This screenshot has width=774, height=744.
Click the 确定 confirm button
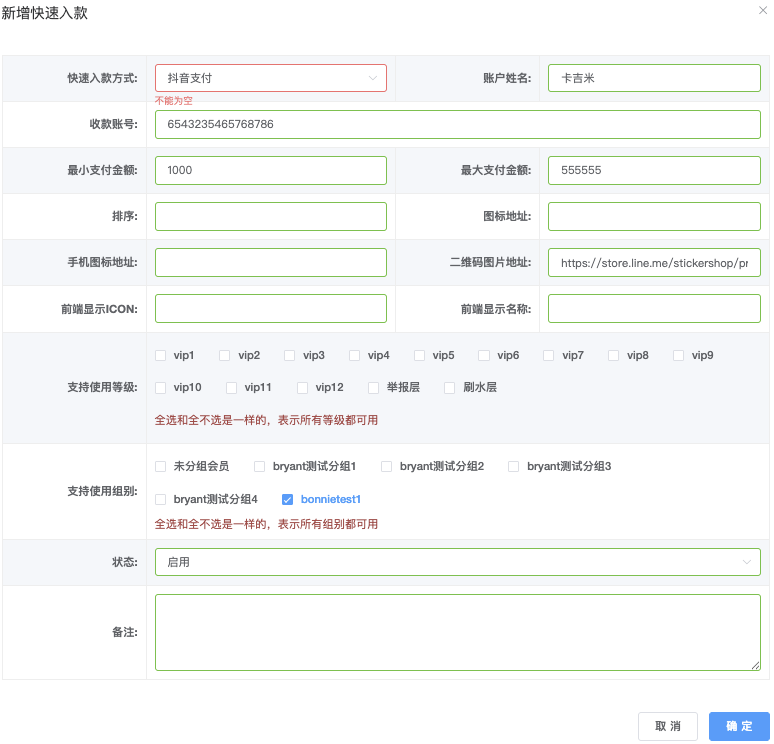[739, 726]
